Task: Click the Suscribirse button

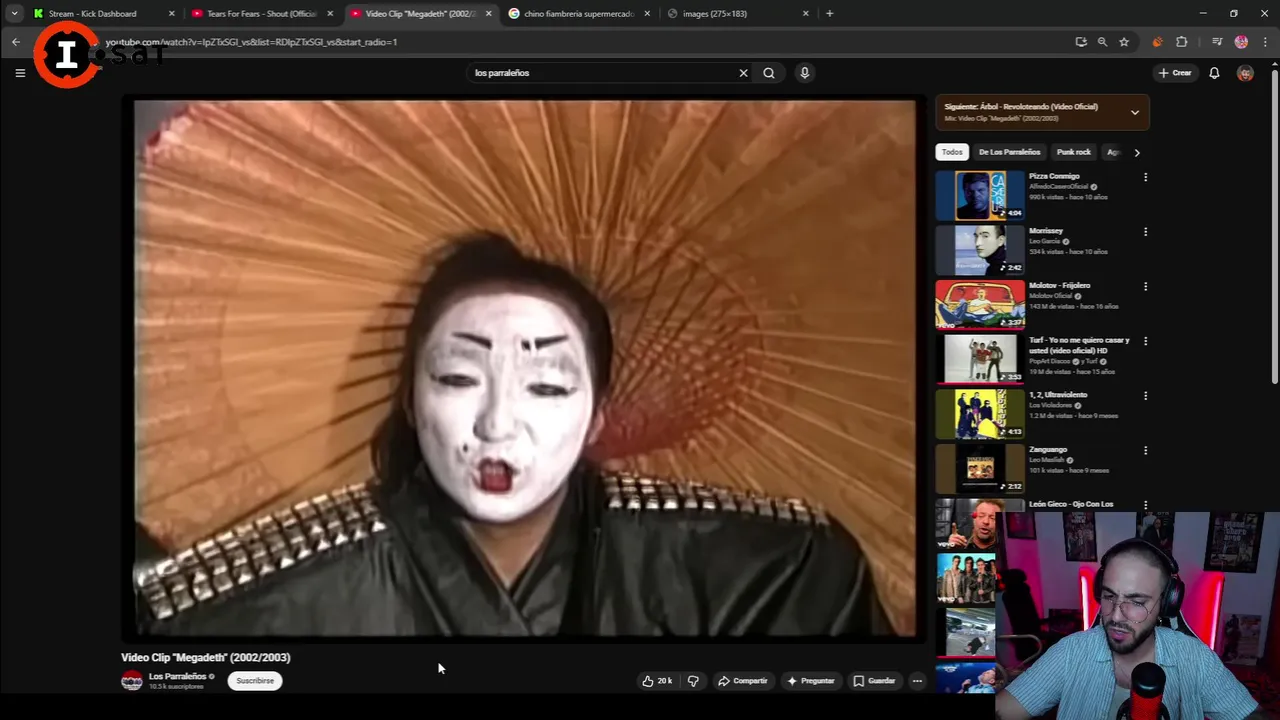Action: (255, 681)
